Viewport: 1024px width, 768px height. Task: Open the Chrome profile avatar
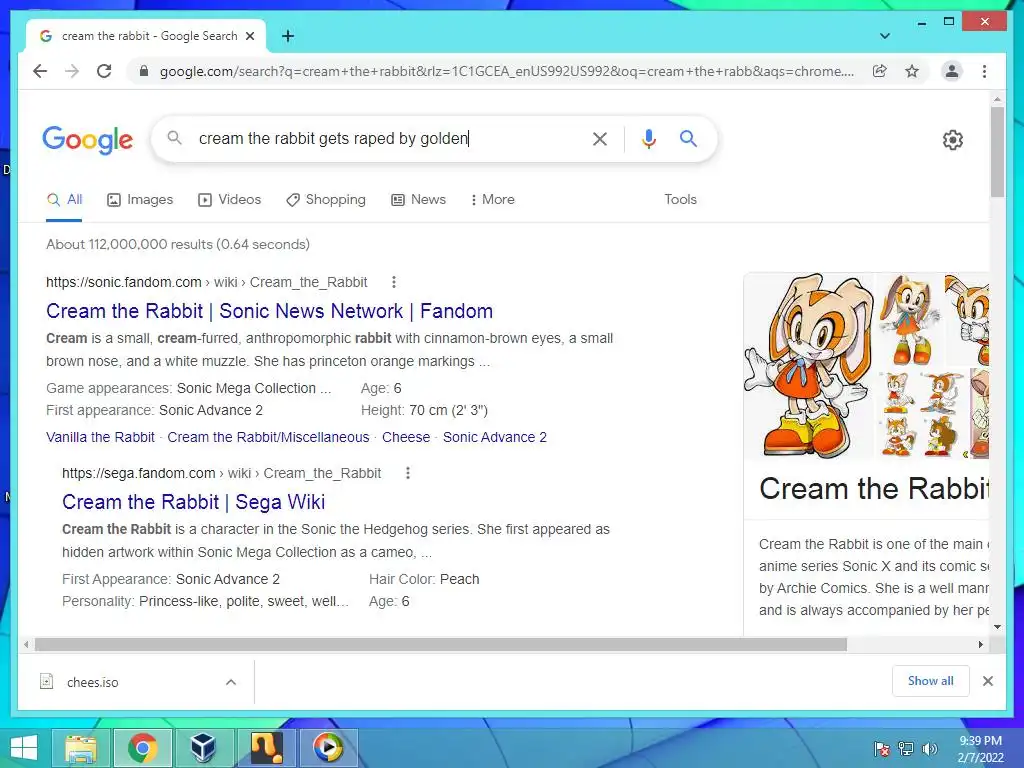point(952,71)
